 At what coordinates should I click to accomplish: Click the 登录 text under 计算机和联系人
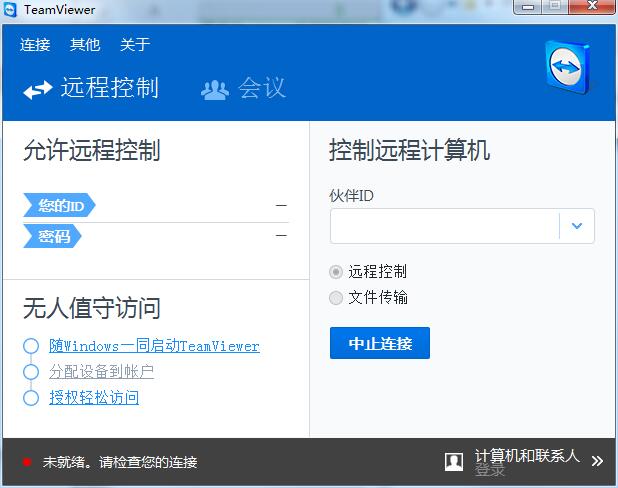[490, 470]
